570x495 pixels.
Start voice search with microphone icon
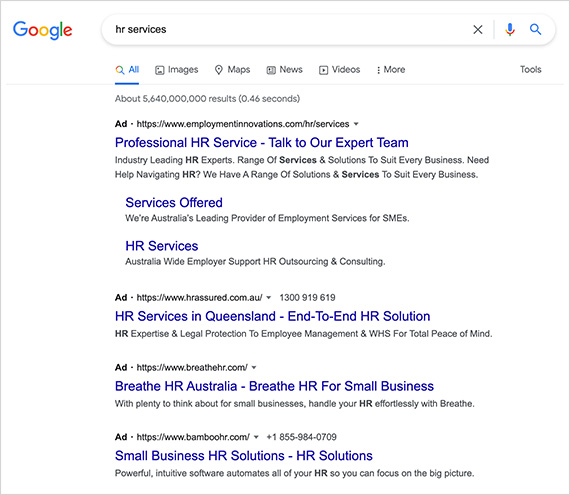click(x=510, y=29)
